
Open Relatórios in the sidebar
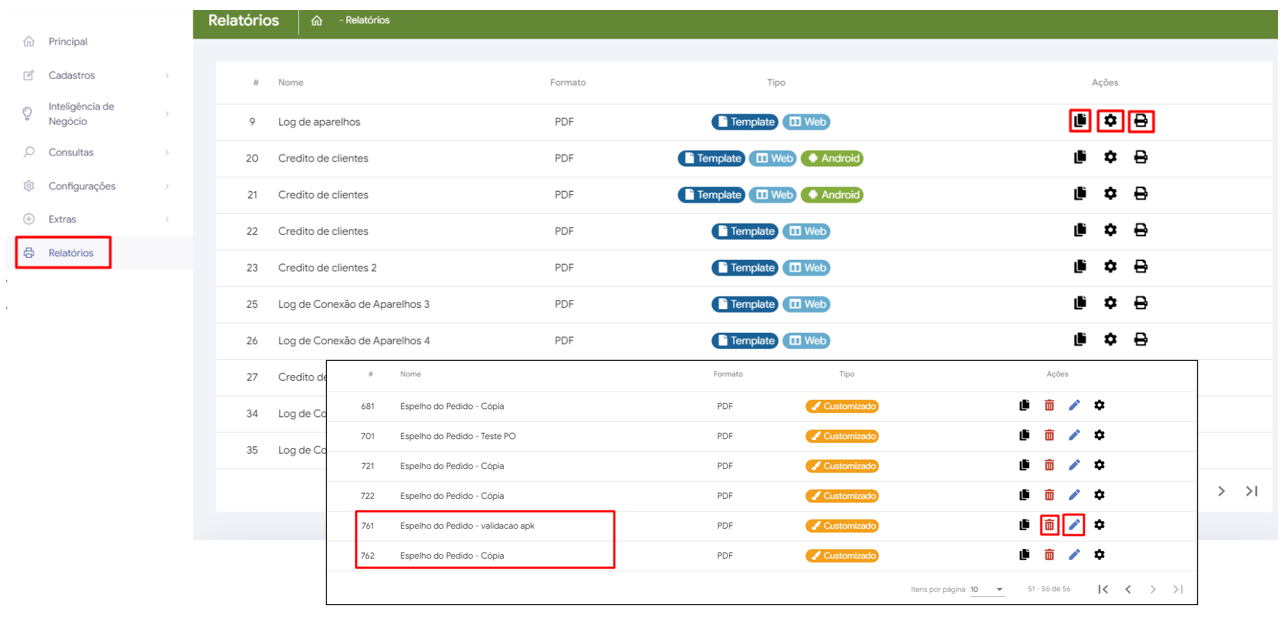70,253
